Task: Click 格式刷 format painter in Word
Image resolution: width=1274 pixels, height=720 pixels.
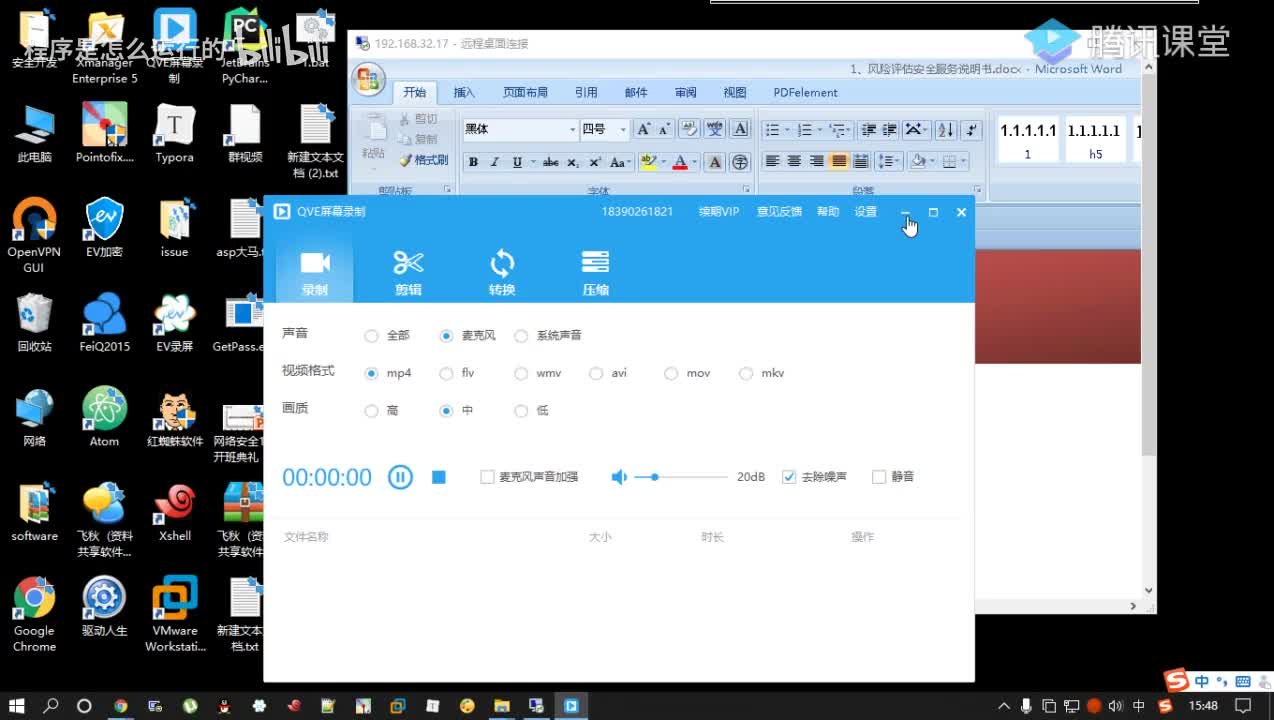Action: [424, 160]
